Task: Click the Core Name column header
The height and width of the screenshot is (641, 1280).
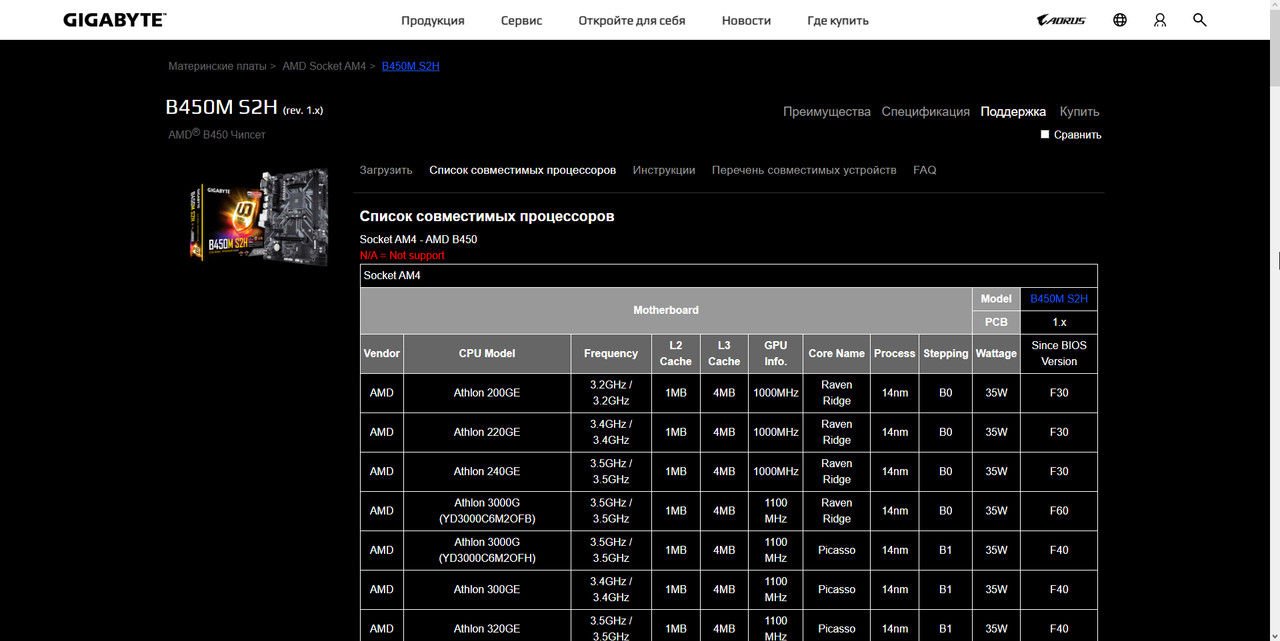Action: pos(836,353)
